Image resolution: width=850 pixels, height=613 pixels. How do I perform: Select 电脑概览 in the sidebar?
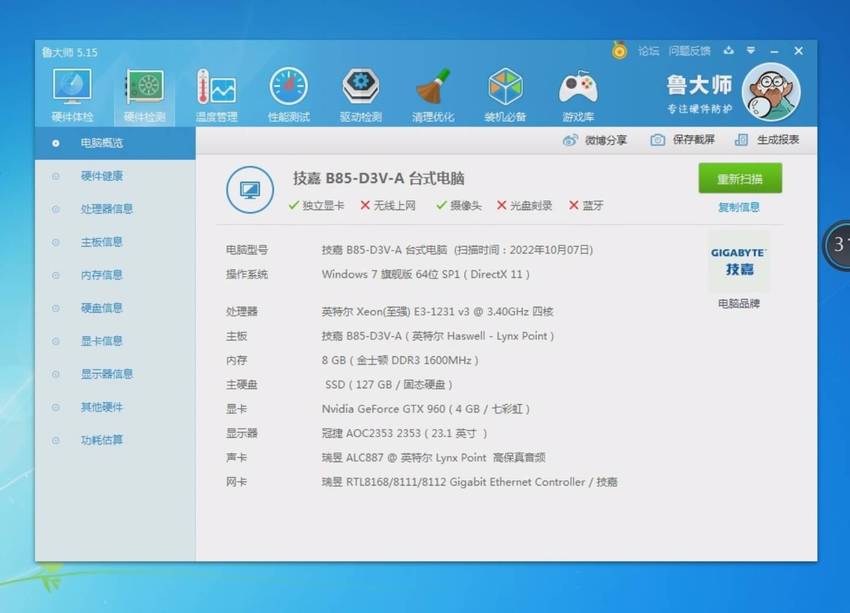pos(115,143)
